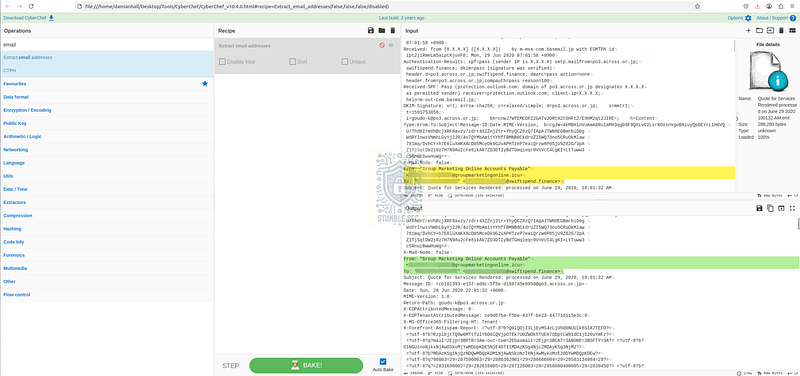Open folder as input

[x=759, y=31]
